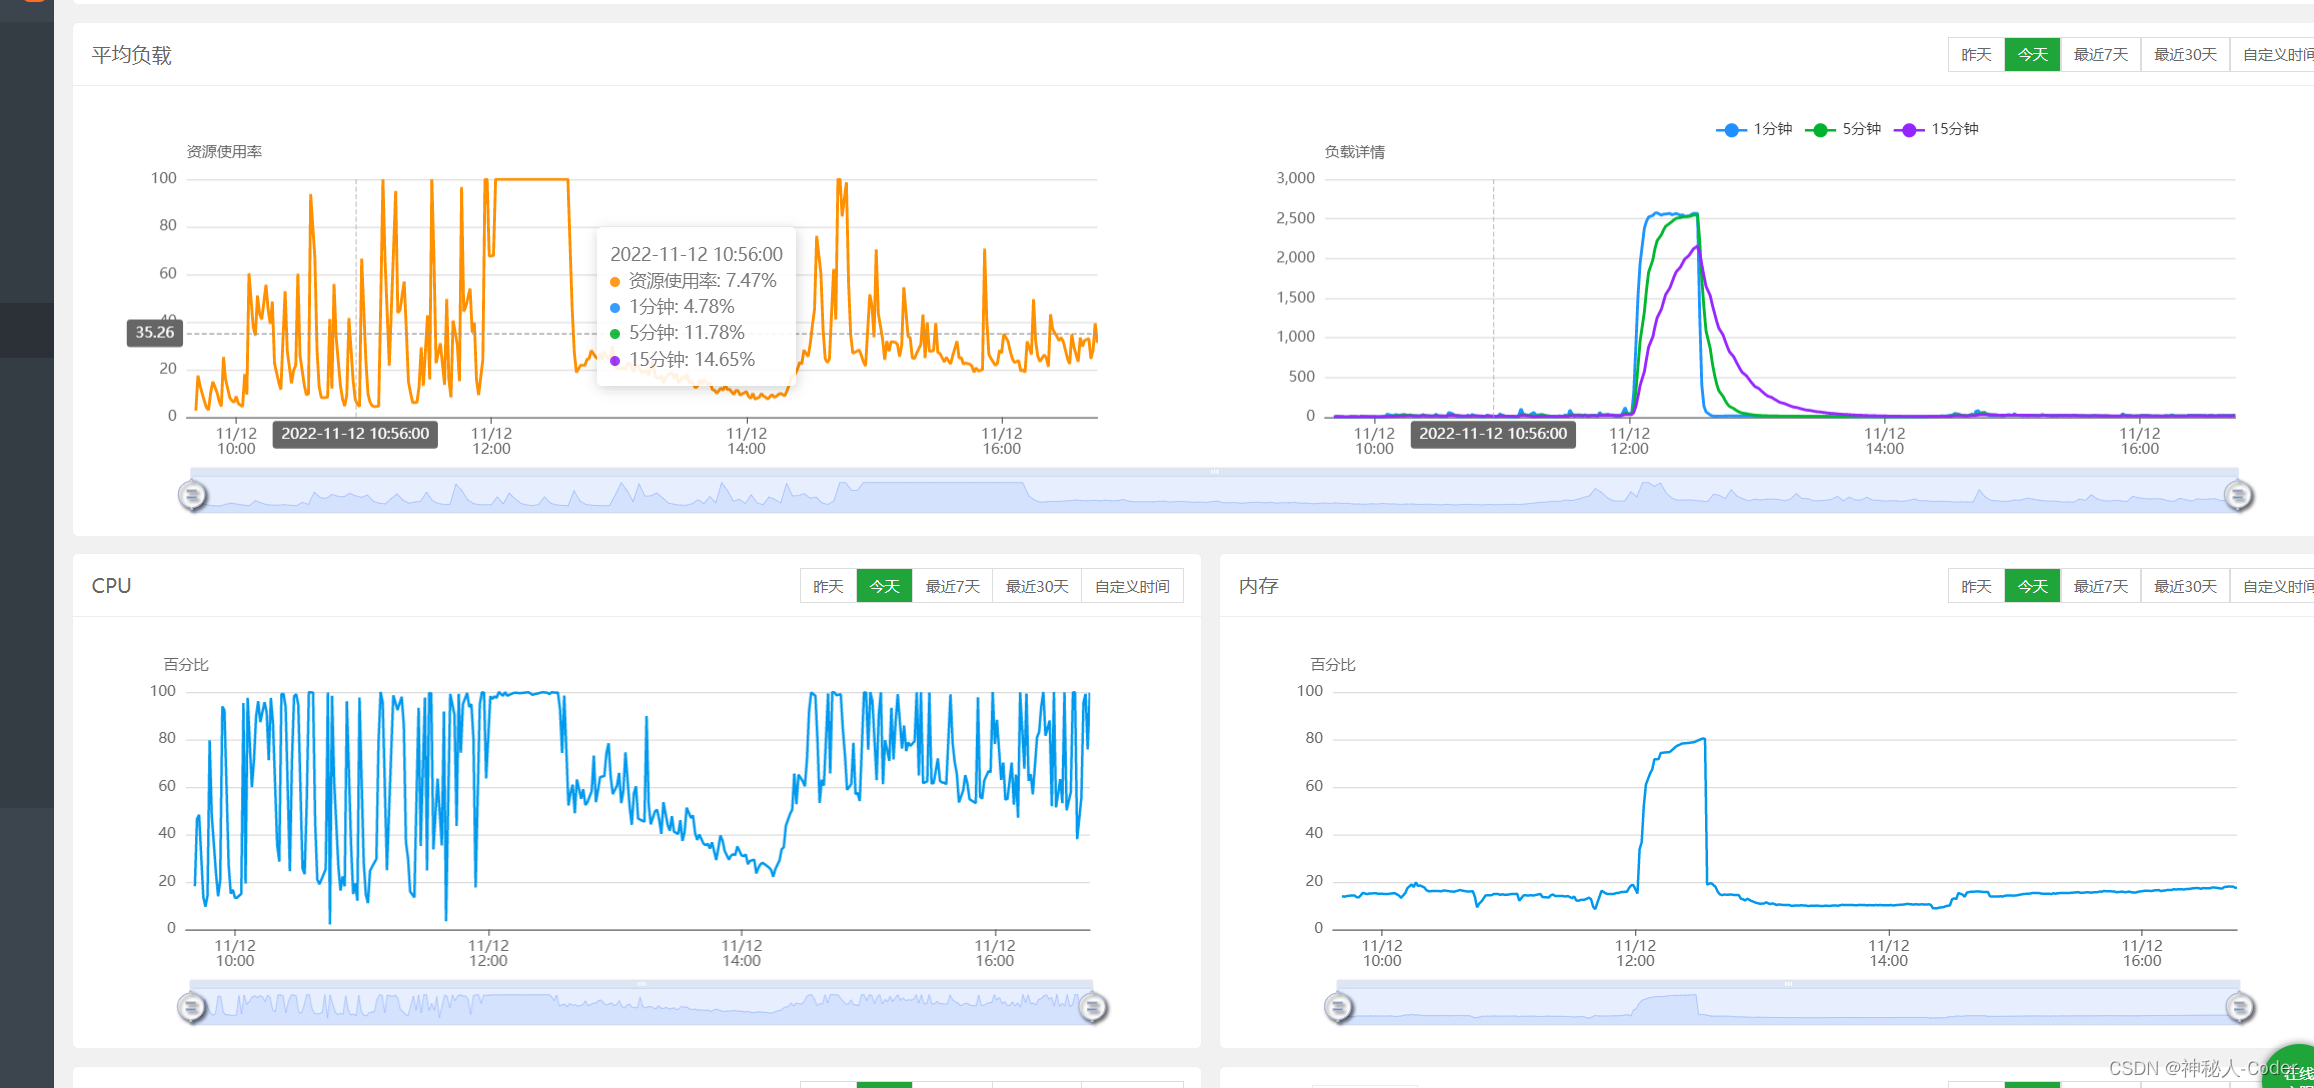Image resolution: width=2314 pixels, height=1088 pixels.
Task: Select 昨天 tab in 平均负载 panel
Action: click(x=1976, y=55)
